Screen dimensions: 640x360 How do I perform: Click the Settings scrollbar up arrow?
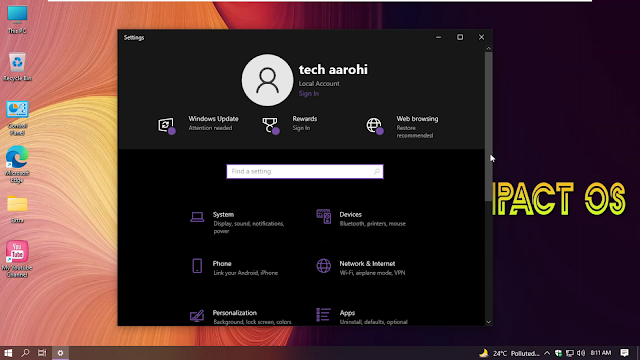[x=489, y=49]
